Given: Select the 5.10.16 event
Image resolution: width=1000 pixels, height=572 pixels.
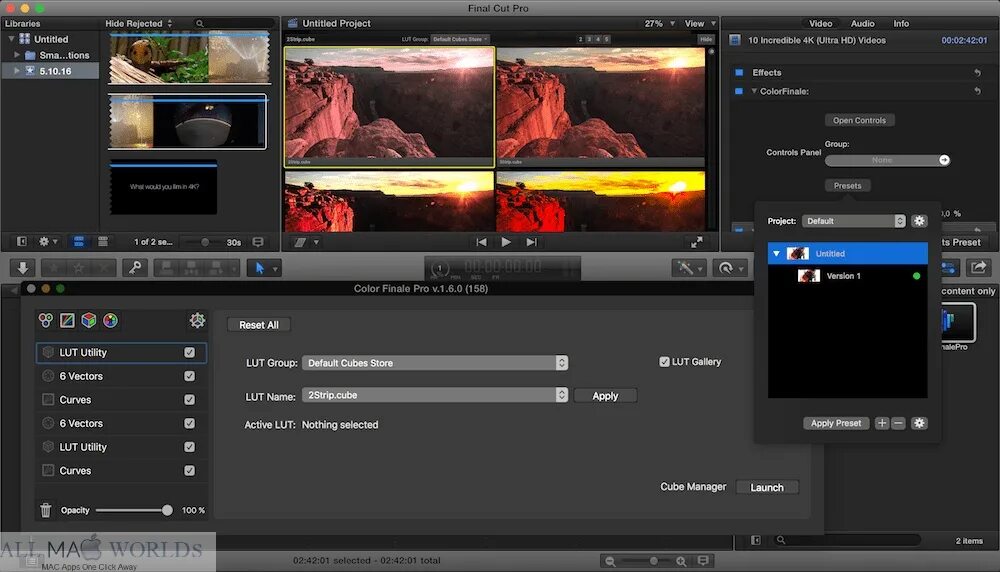Looking at the screenshot, I should pyautogui.click(x=50, y=71).
